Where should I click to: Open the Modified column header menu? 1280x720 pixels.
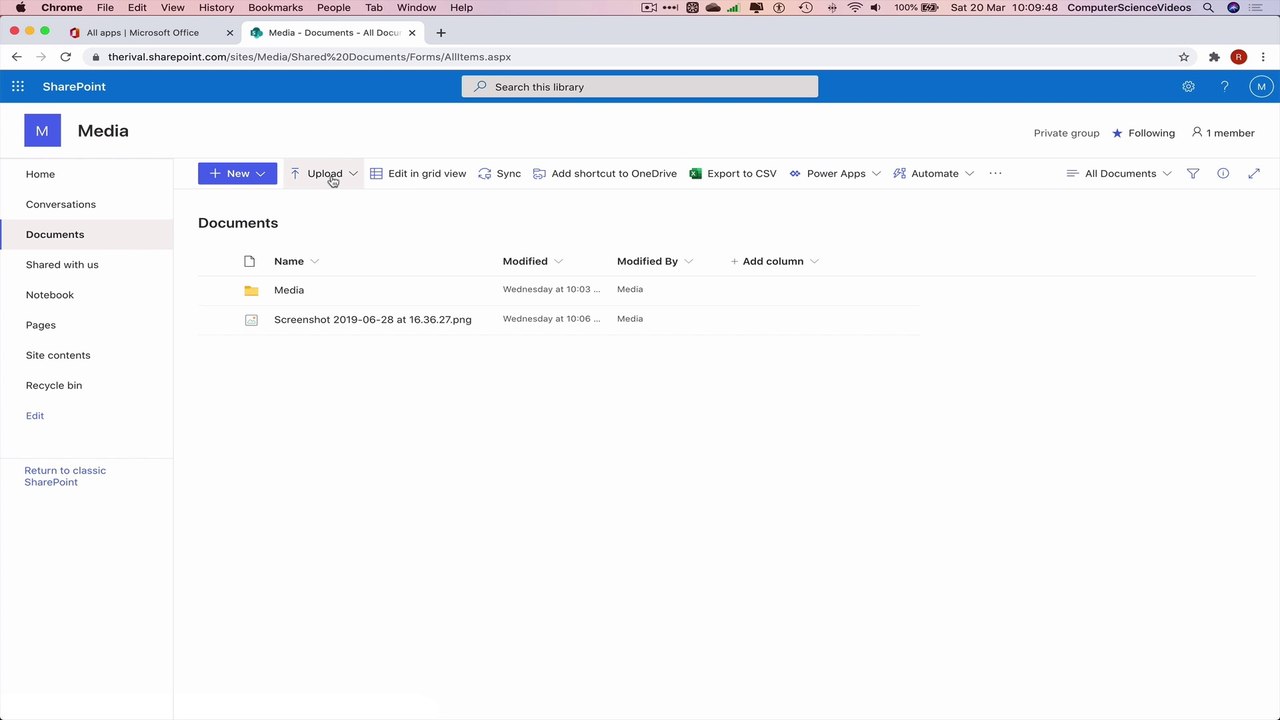pyautogui.click(x=533, y=261)
